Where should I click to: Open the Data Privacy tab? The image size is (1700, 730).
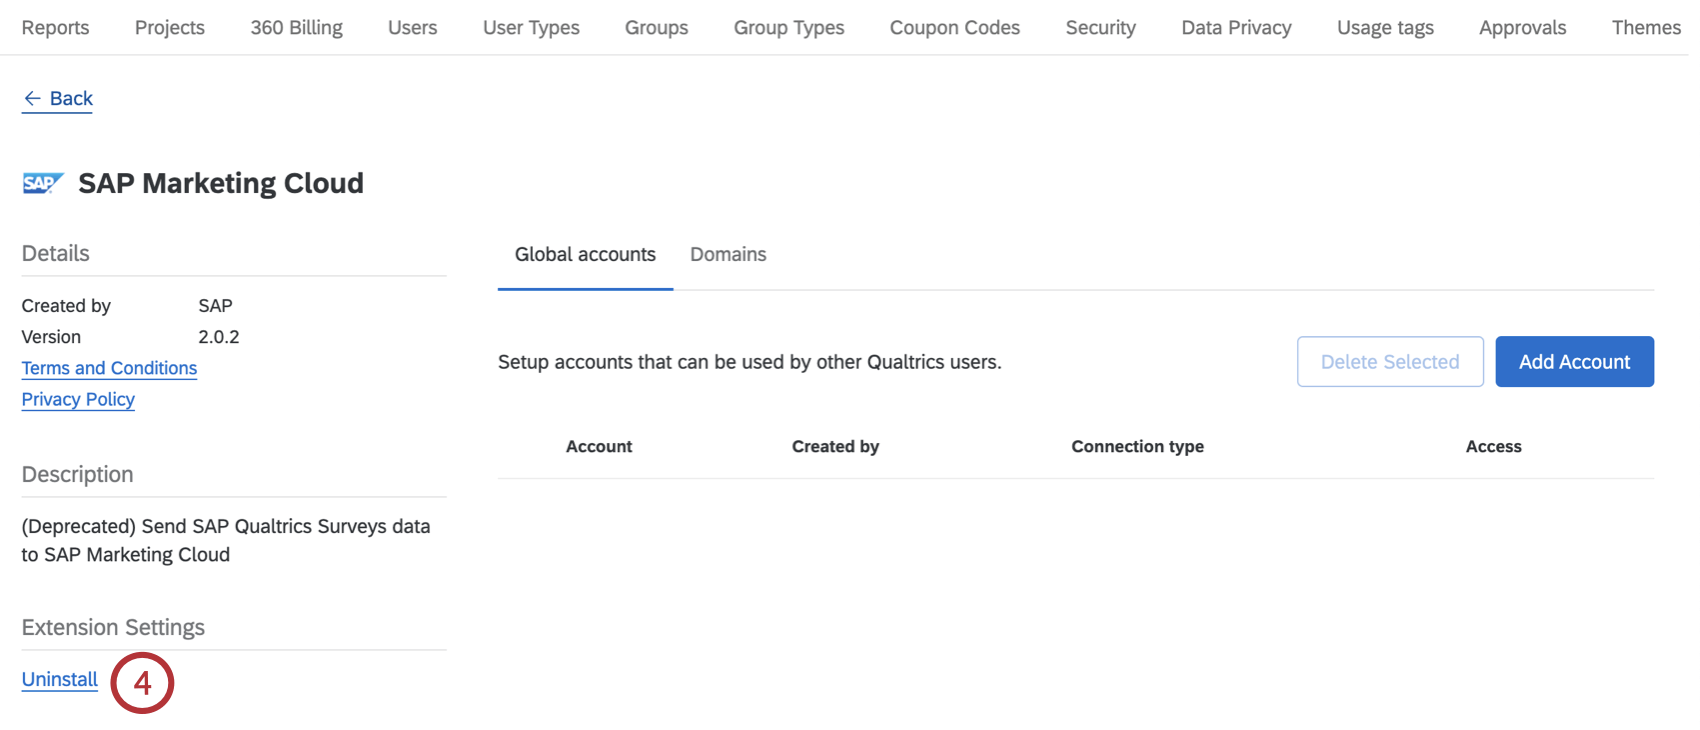(1236, 28)
